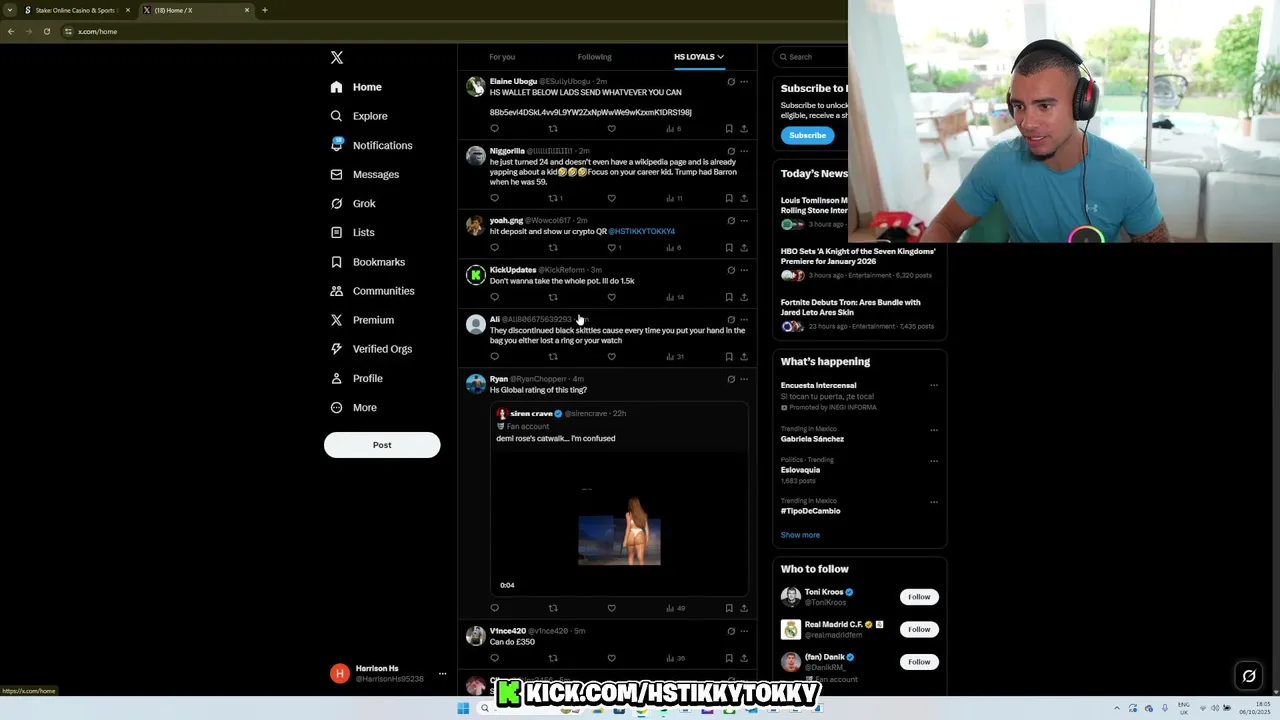Open the Windows Start menu

[x=463, y=708]
